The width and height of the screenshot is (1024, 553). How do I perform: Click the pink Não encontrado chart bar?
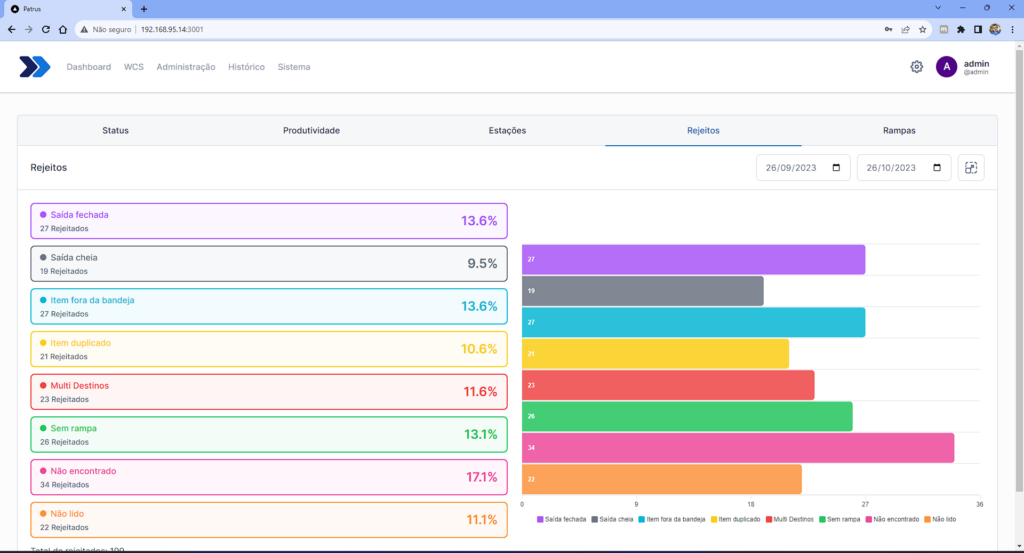tap(738, 448)
